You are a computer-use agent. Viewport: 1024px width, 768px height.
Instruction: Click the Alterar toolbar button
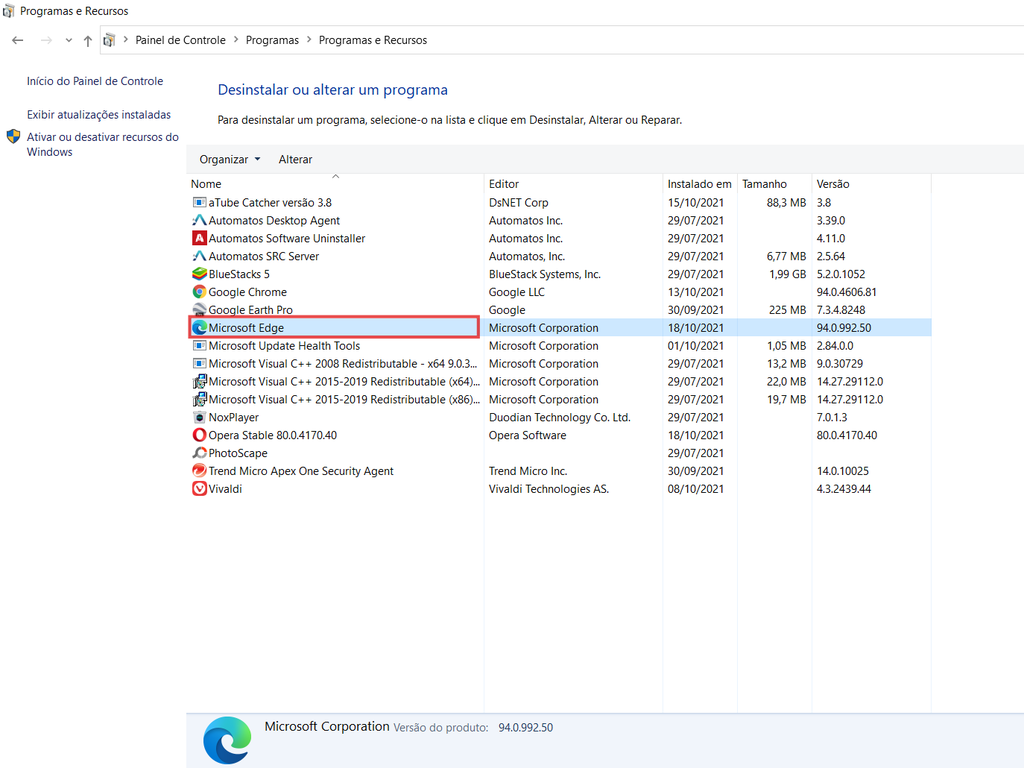(295, 159)
